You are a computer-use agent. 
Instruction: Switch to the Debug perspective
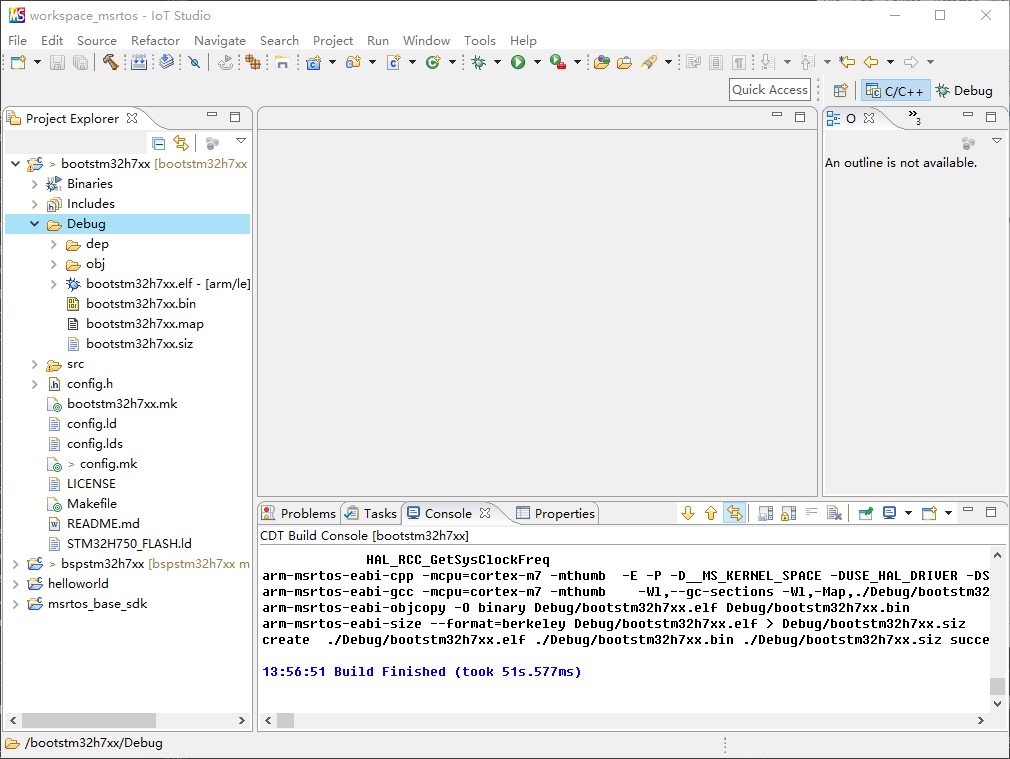pos(964,91)
